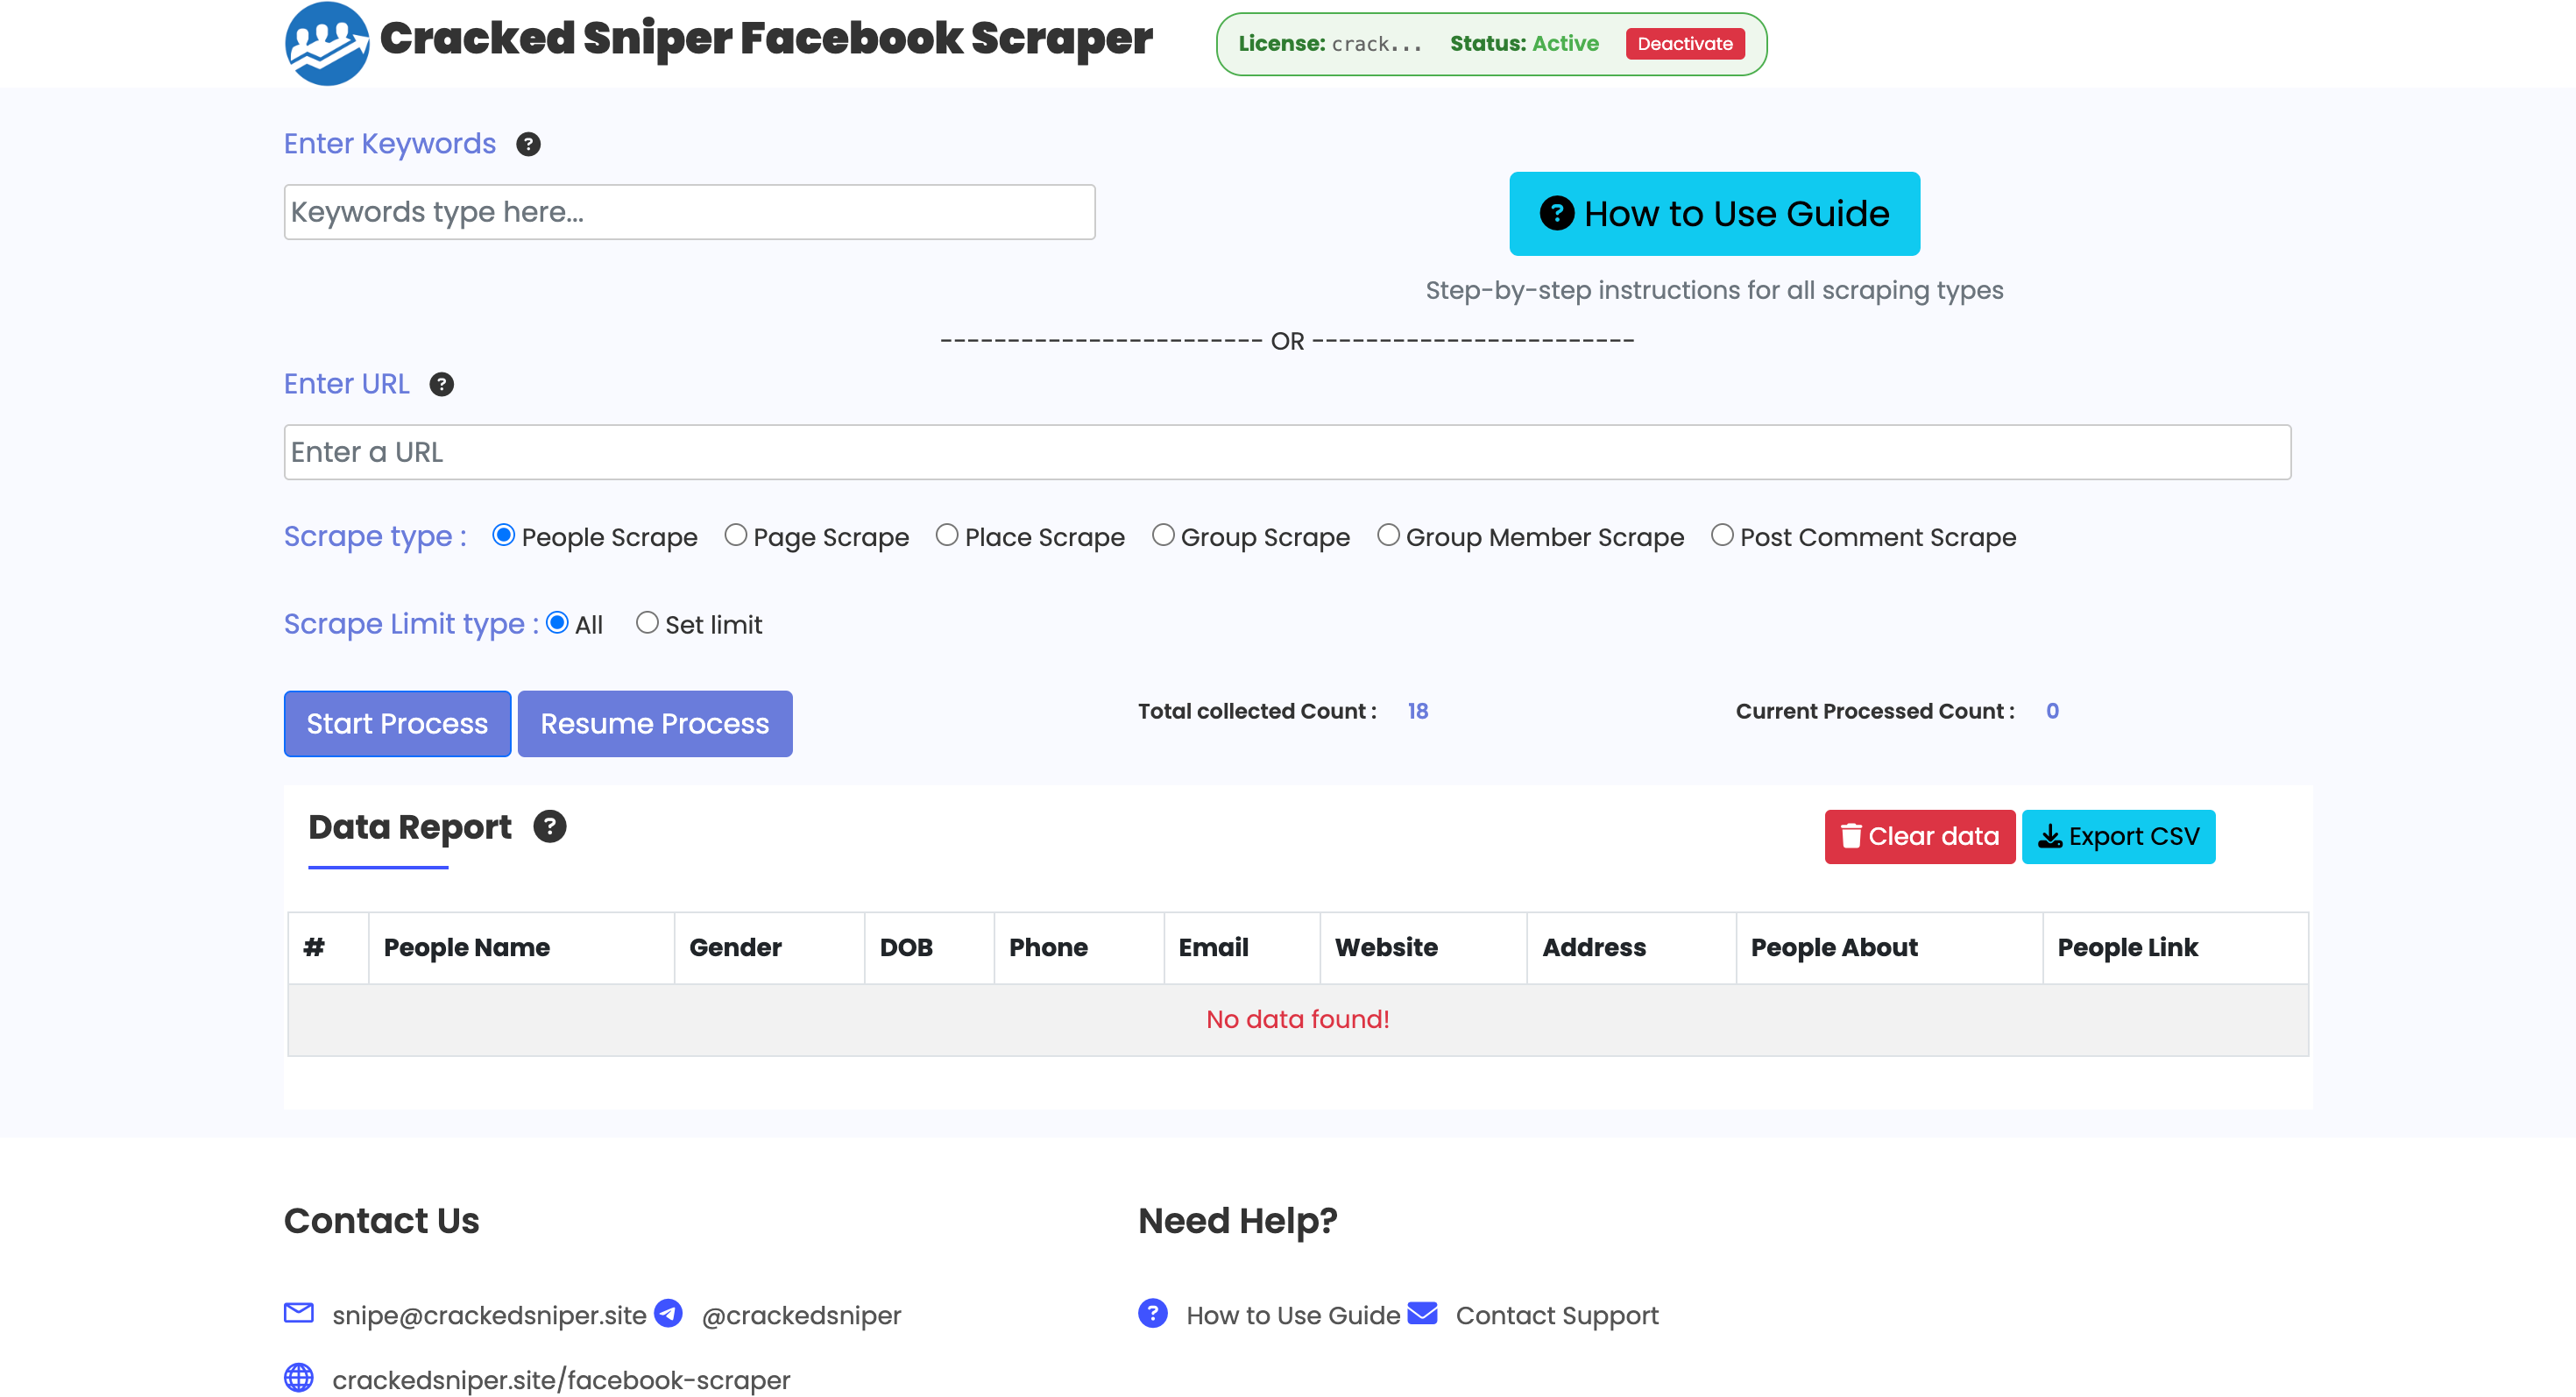
Task: Open the Enter URL help tooltip icon
Action: coord(441,384)
